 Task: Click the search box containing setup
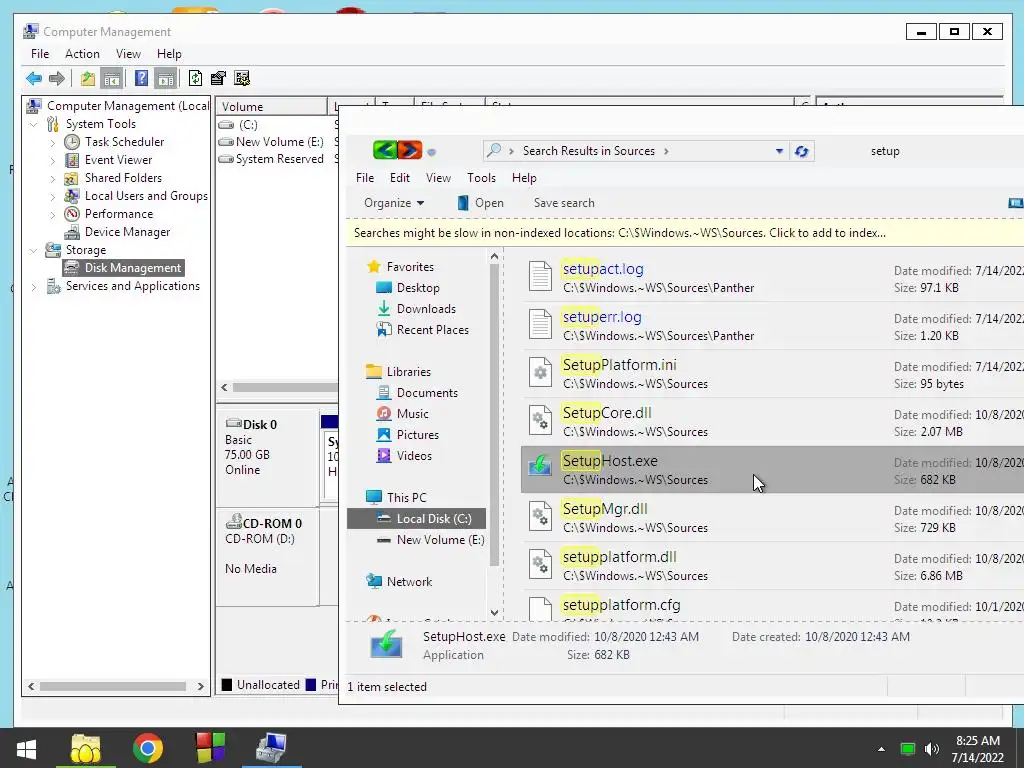[x=920, y=152]
